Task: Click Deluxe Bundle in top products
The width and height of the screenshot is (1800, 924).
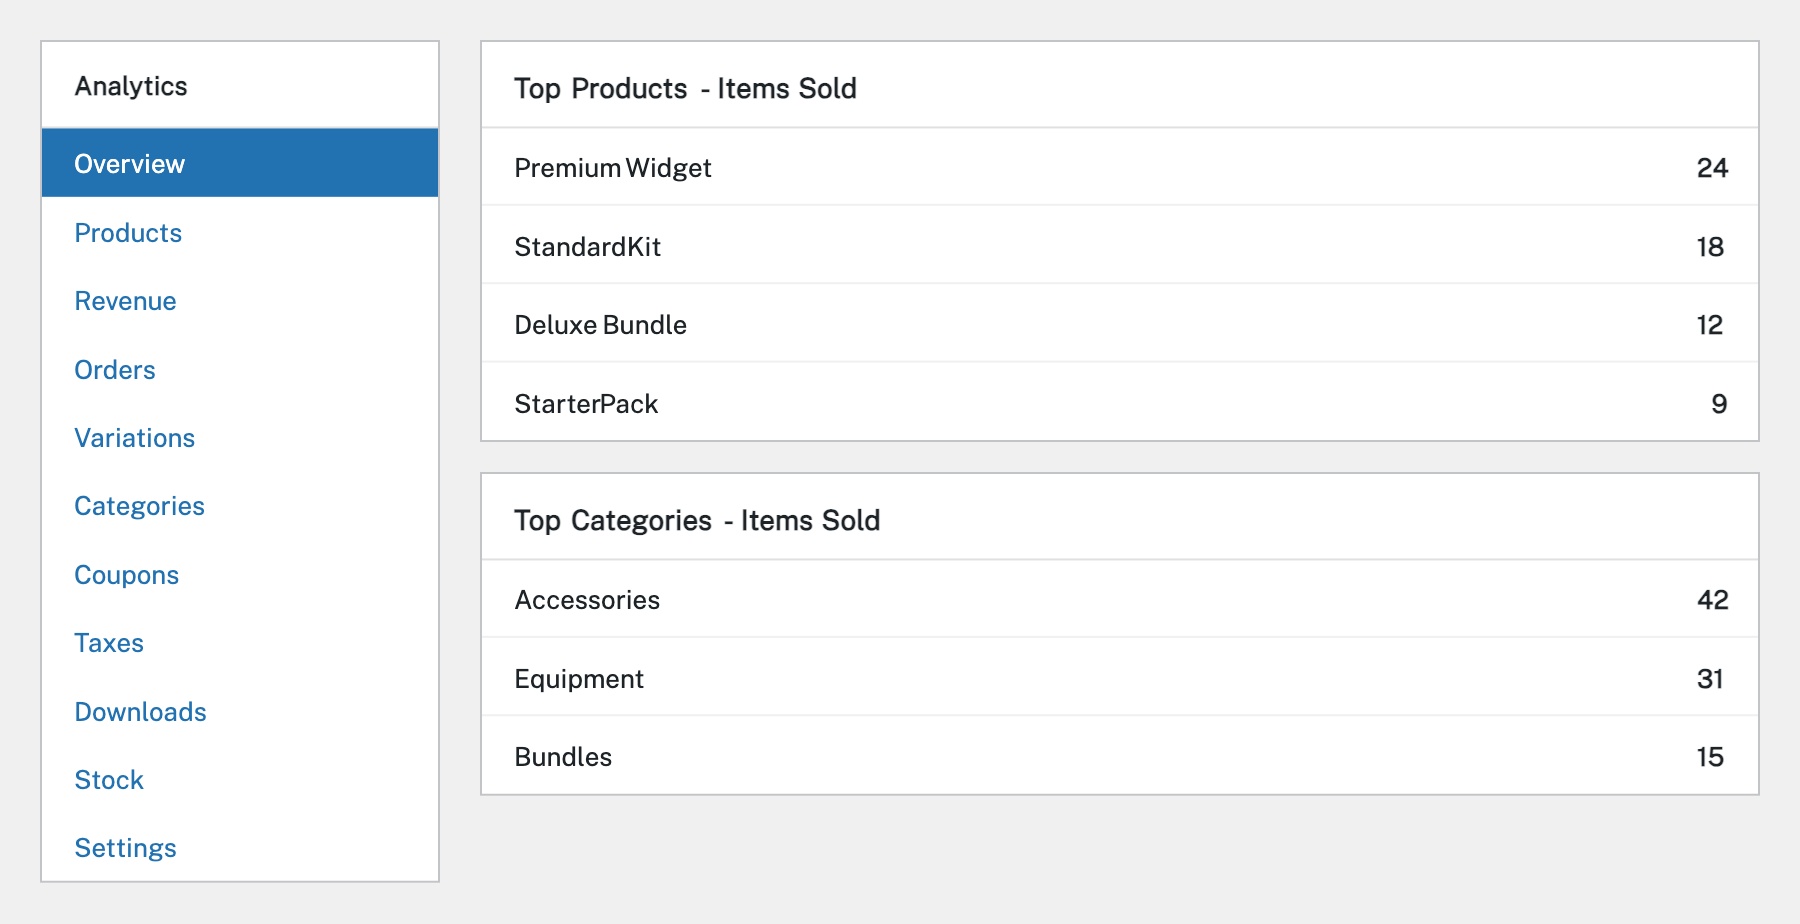Action: (x=600, y=325)
